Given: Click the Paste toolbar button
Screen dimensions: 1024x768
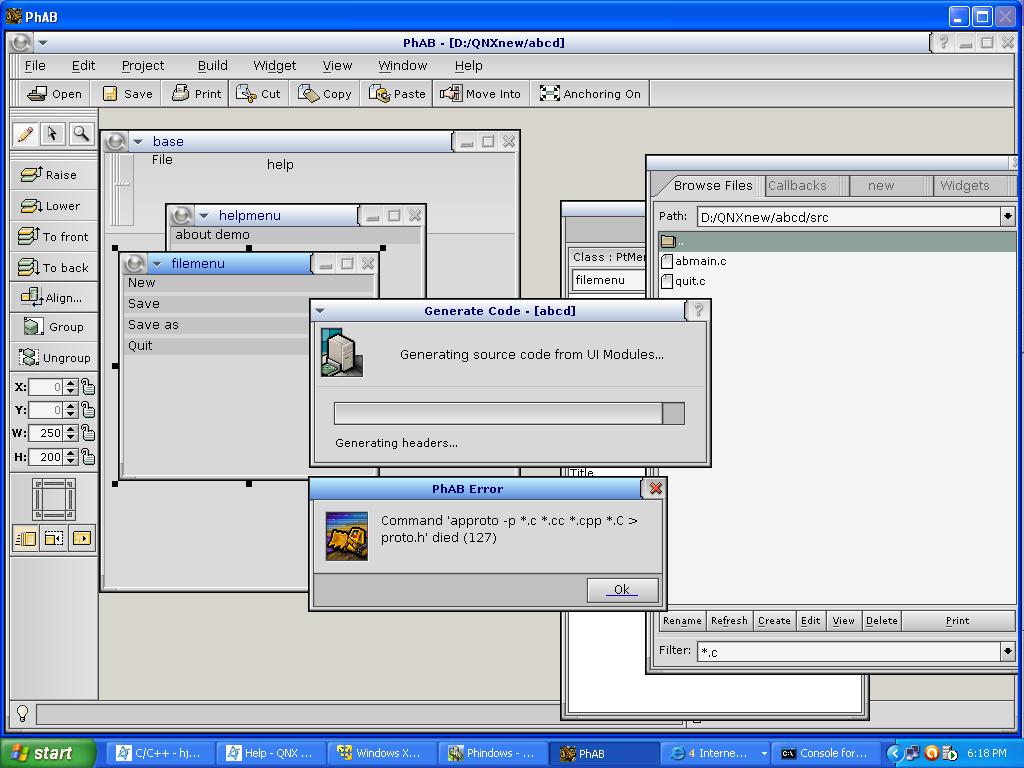Looking at the screenshot, I should tap(397, 94).
